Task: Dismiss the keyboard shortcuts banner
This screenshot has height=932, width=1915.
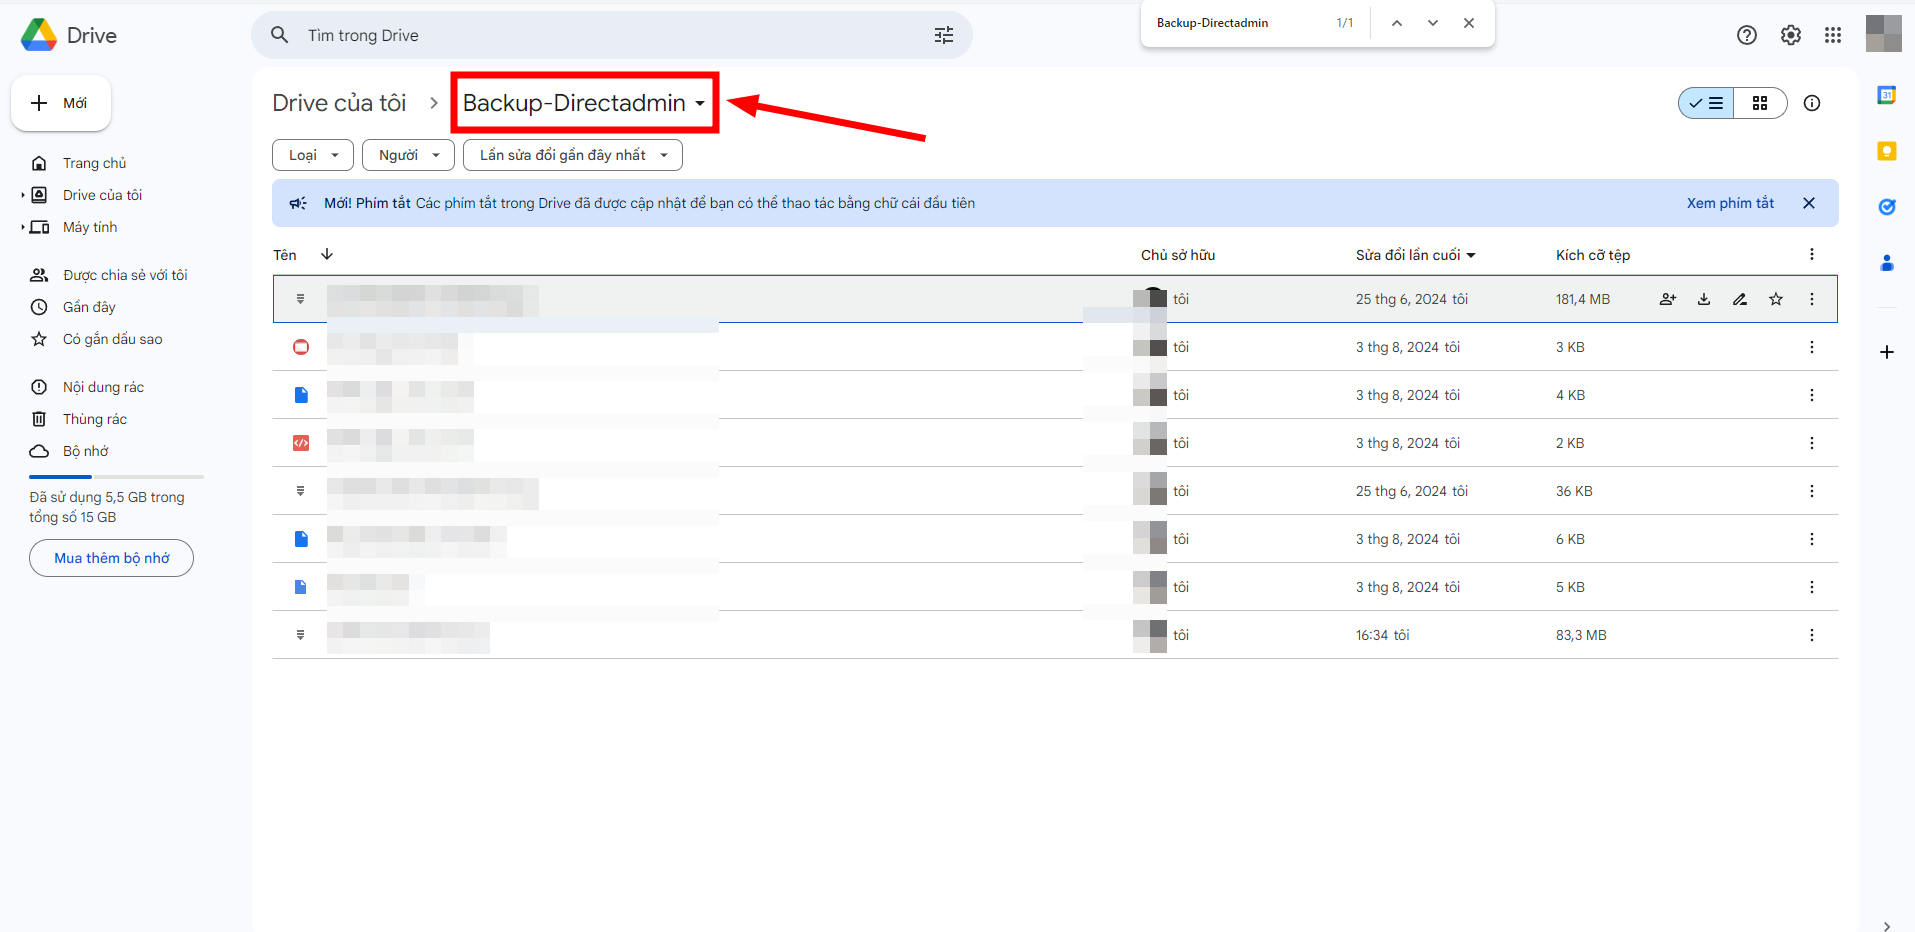Action: coord(1809,203)
